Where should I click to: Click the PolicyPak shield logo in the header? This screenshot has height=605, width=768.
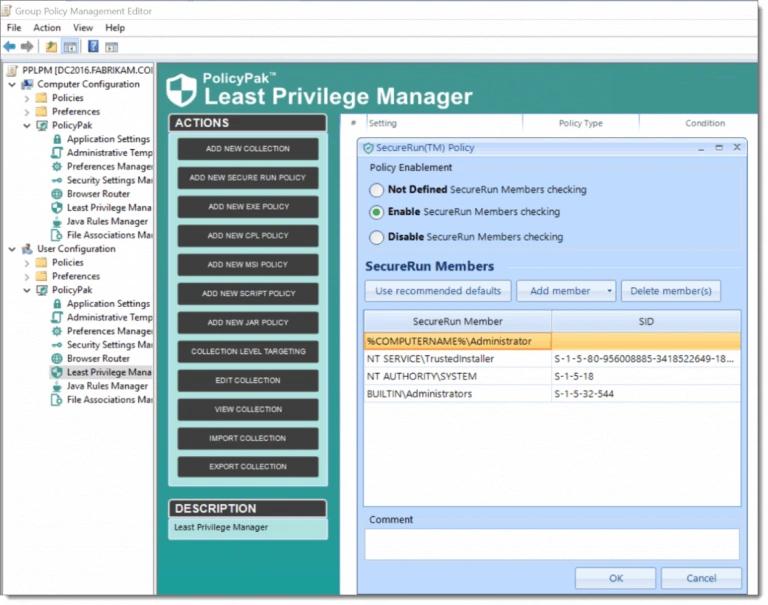point(181,90)
